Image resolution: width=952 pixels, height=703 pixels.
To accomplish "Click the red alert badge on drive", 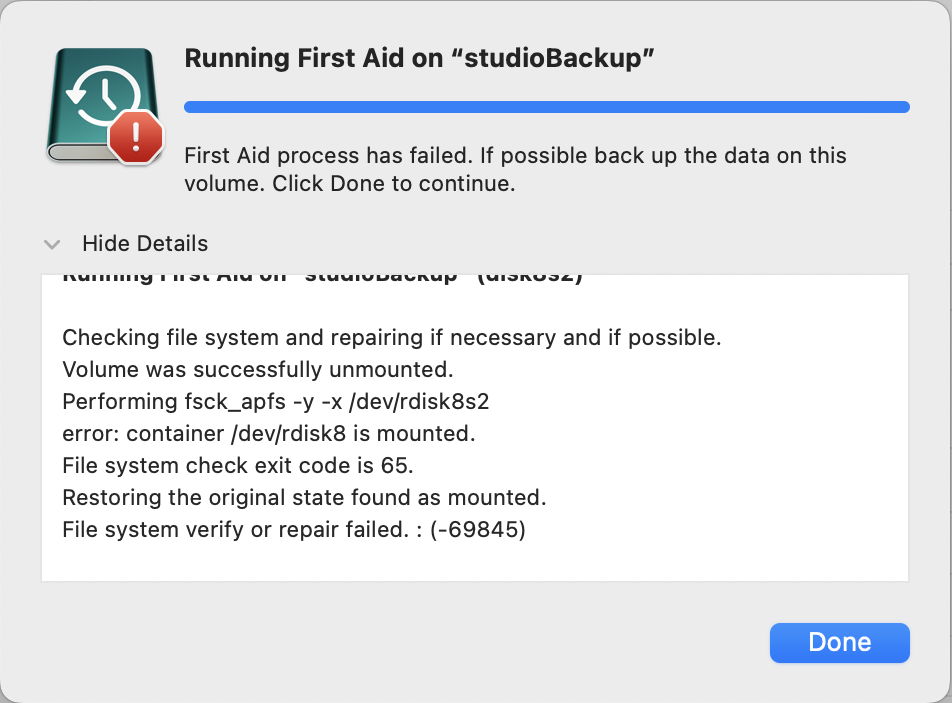I will point(135,136).
